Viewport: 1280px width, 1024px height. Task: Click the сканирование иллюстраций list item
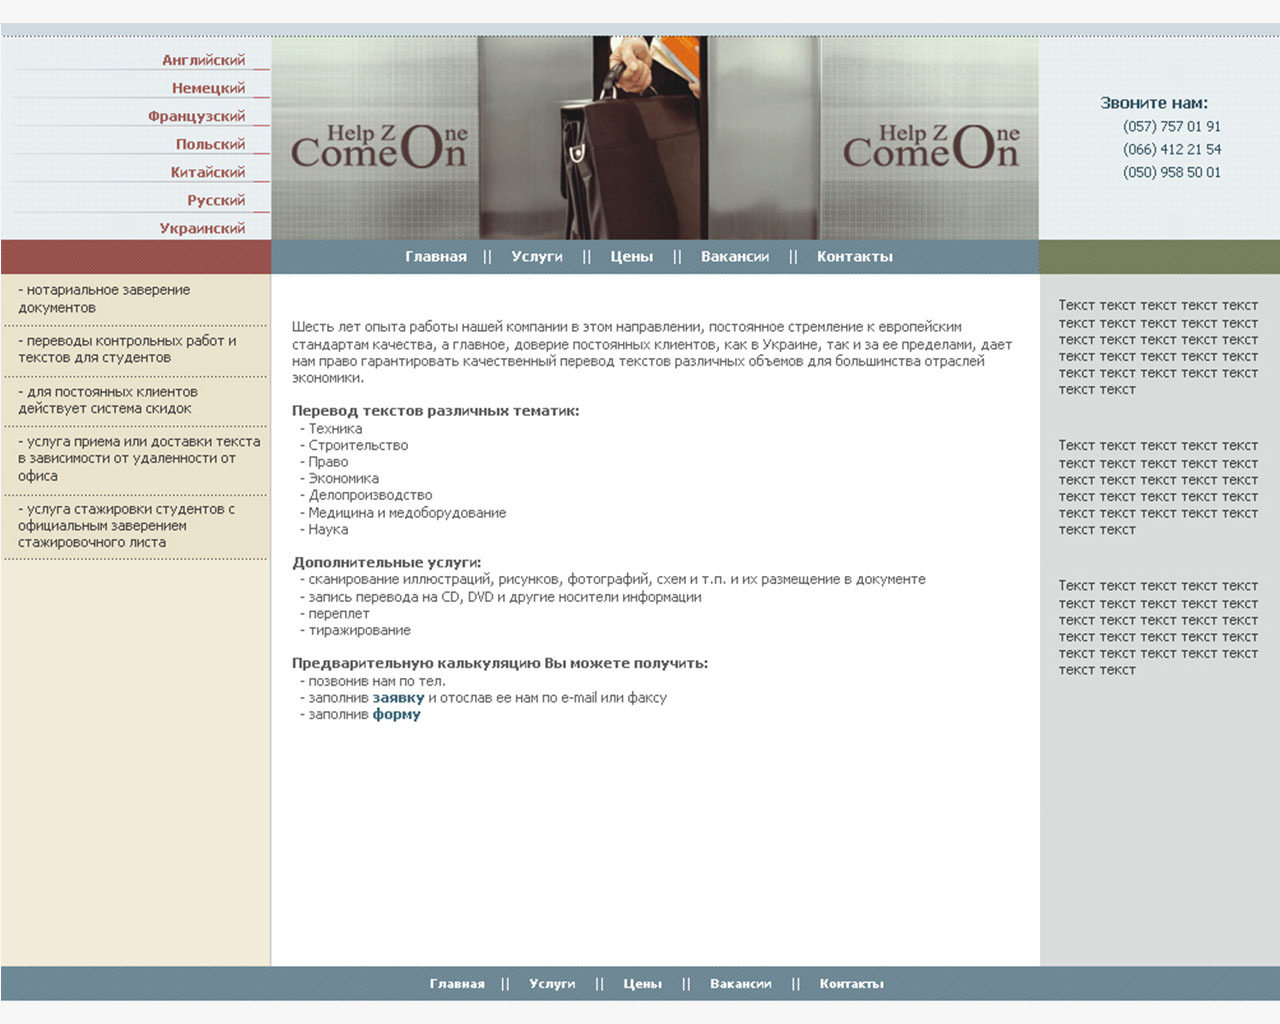tap(613, 580)
